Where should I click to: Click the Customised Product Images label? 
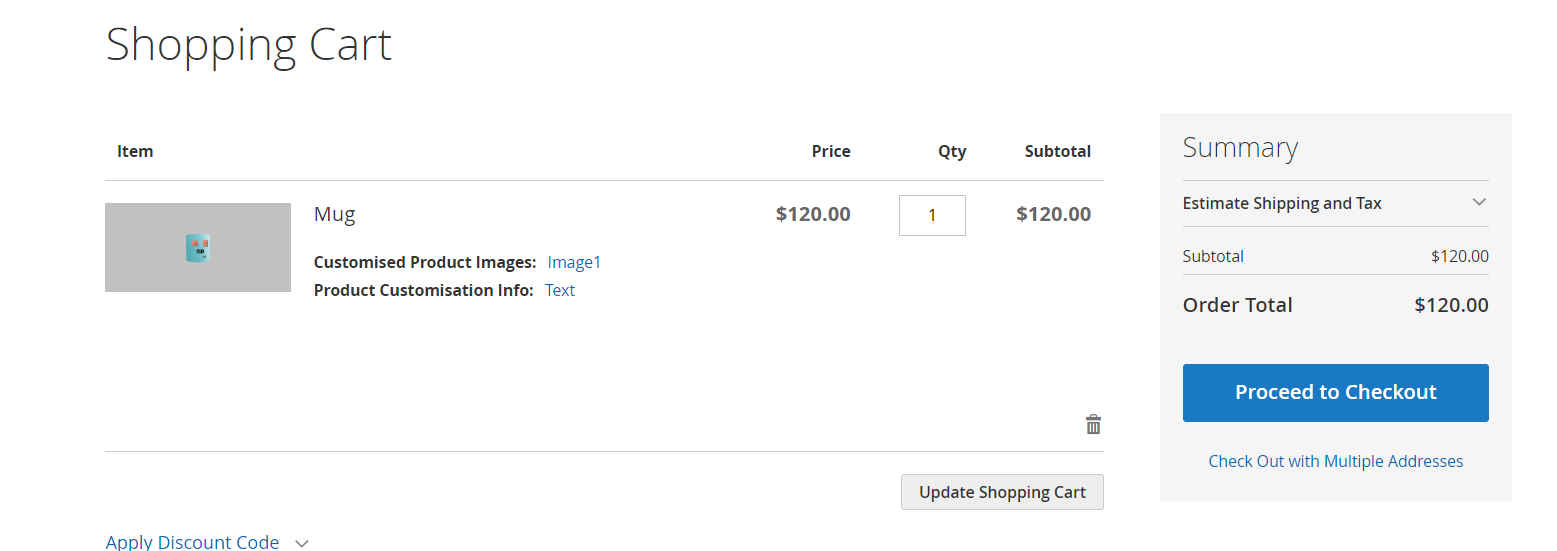[425, 262]
